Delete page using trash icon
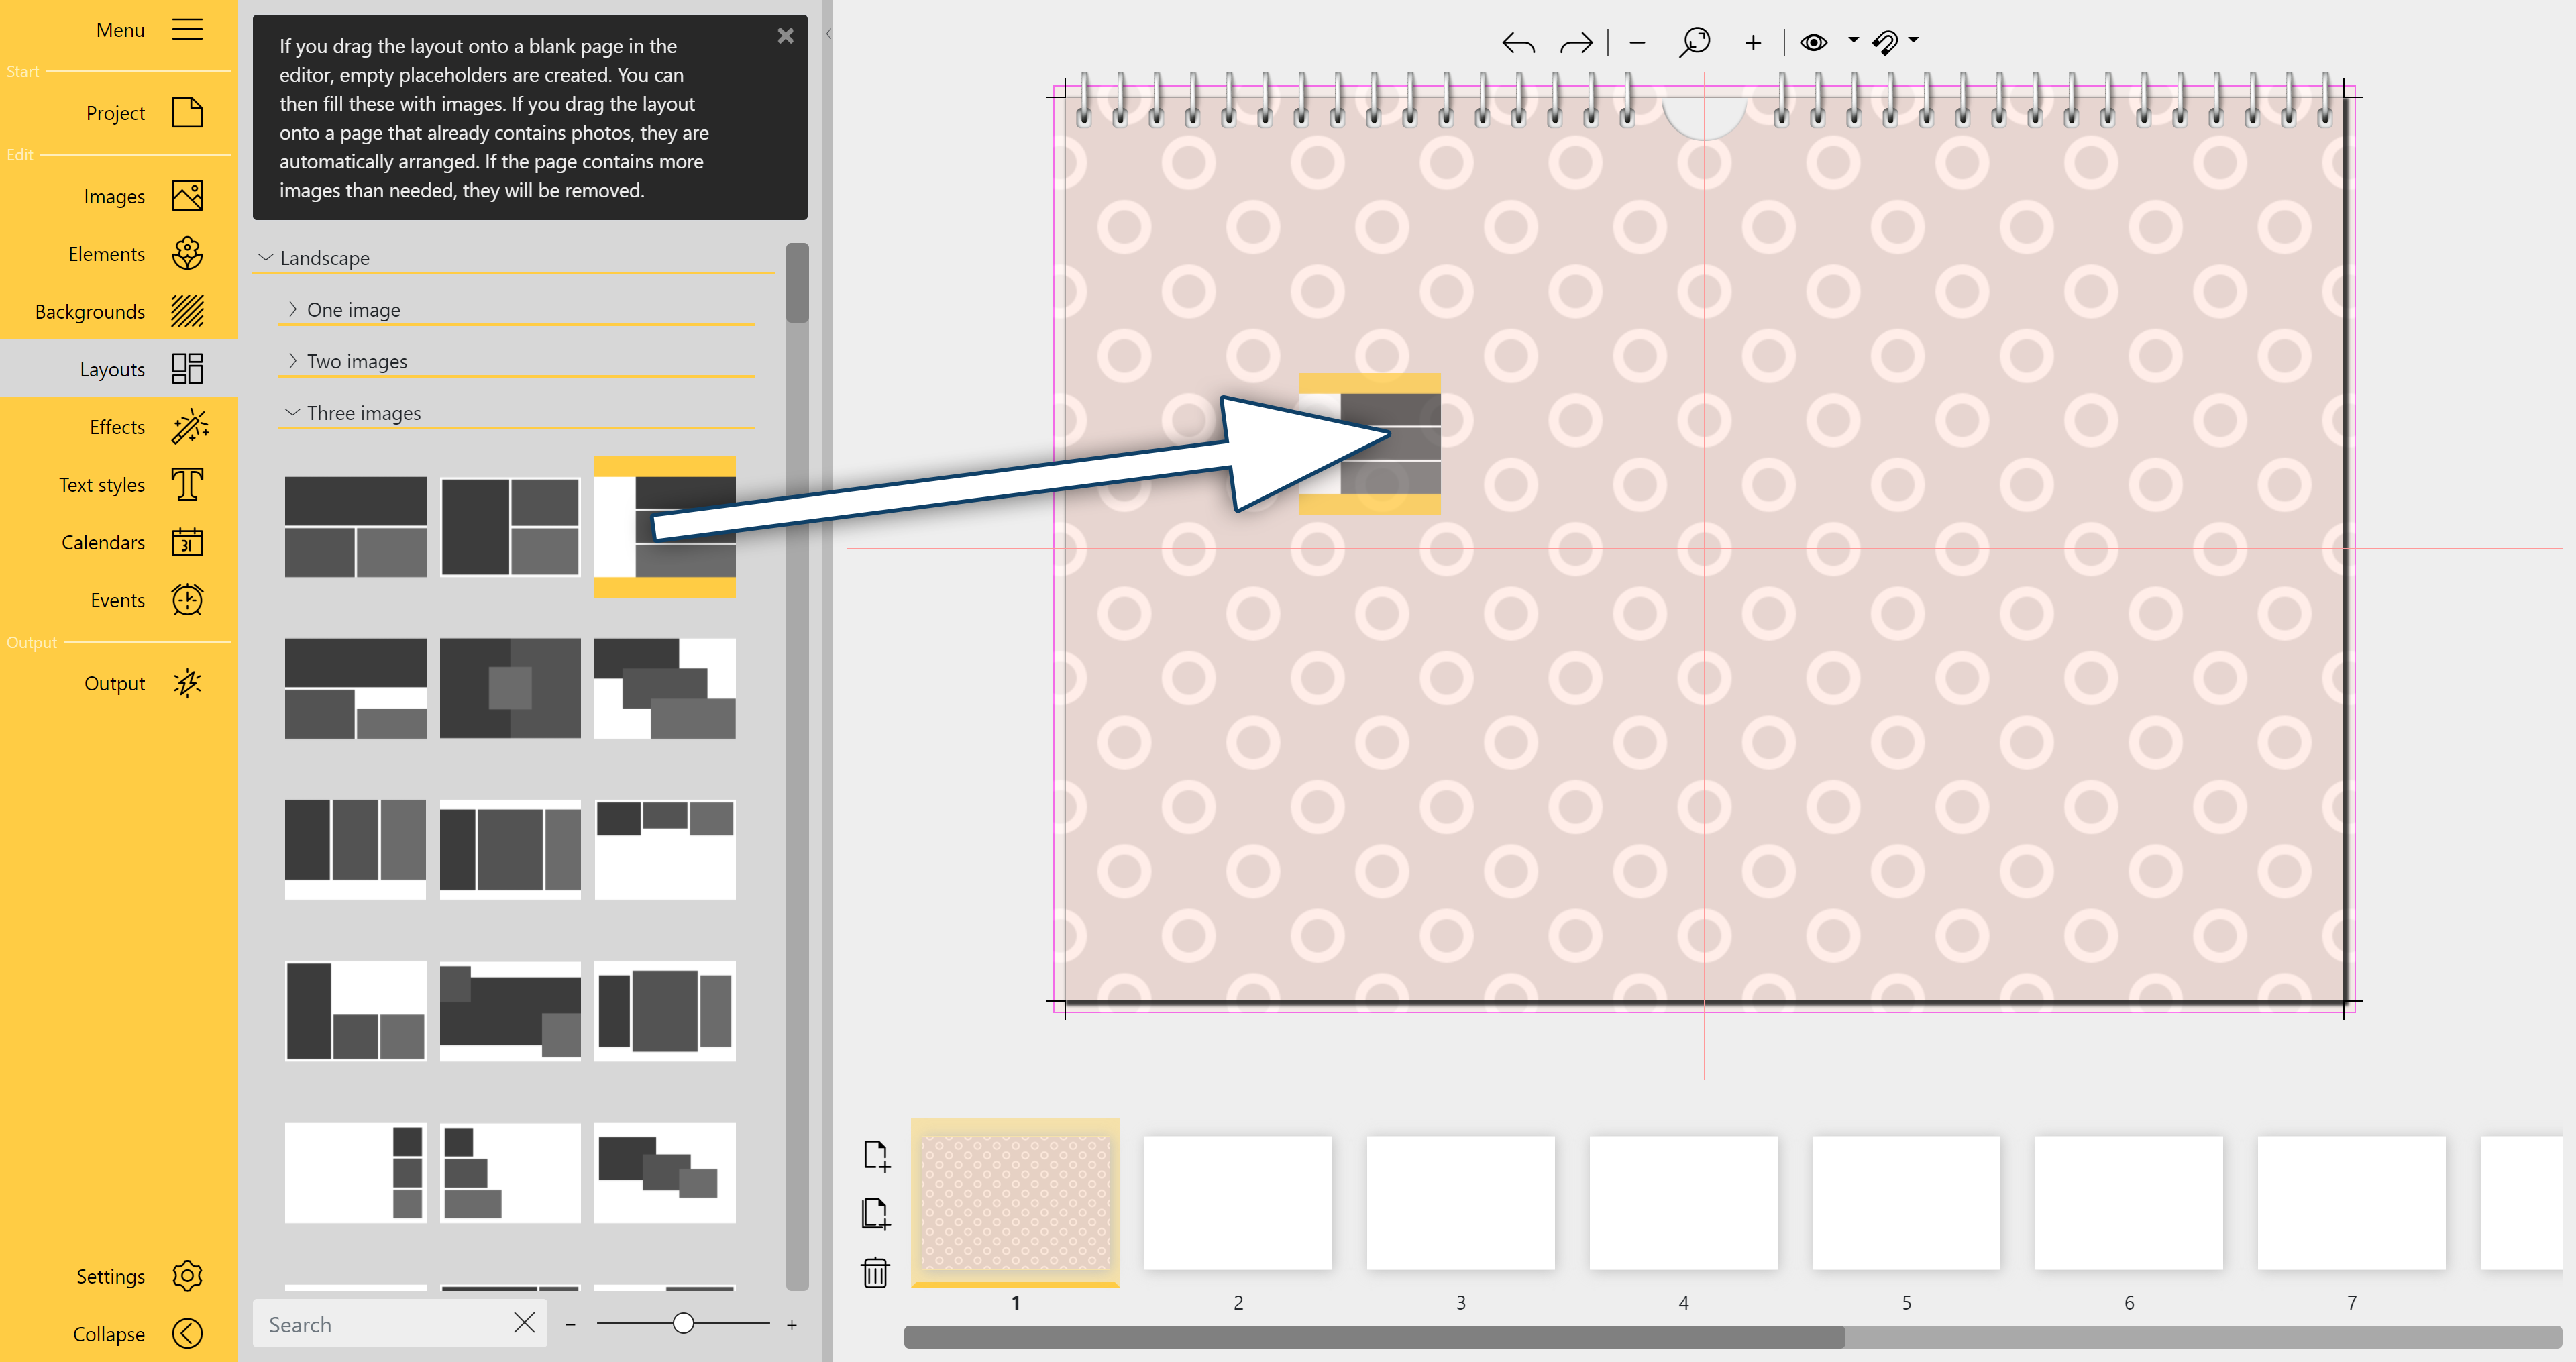 [x=875, y=1272]
